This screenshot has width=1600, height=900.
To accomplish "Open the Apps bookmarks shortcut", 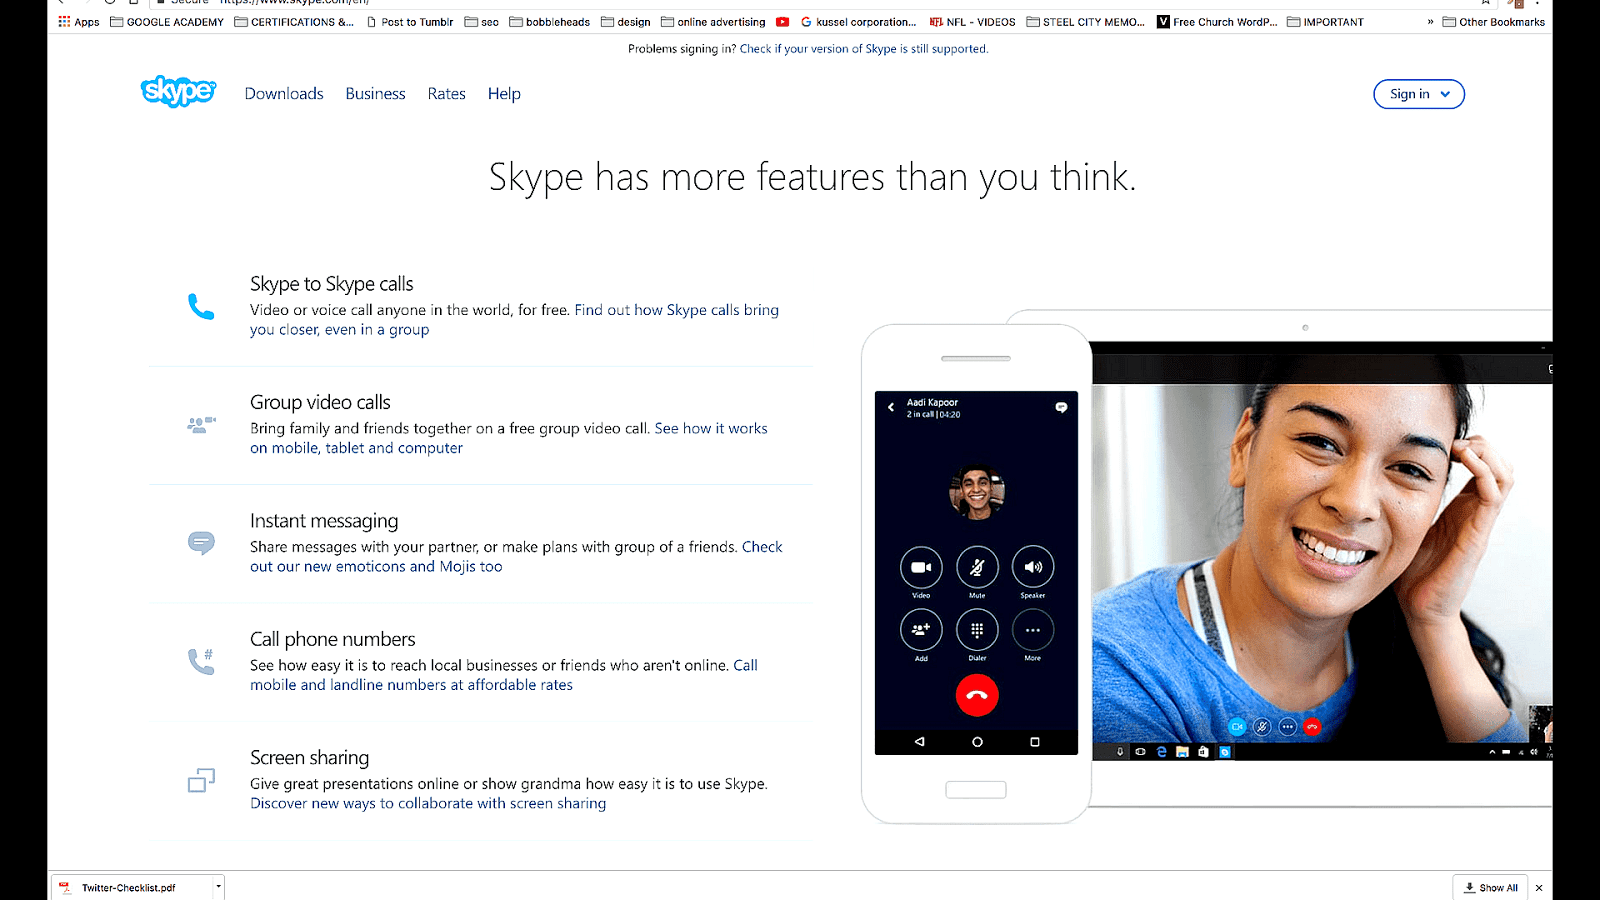I will pos(79,22).
